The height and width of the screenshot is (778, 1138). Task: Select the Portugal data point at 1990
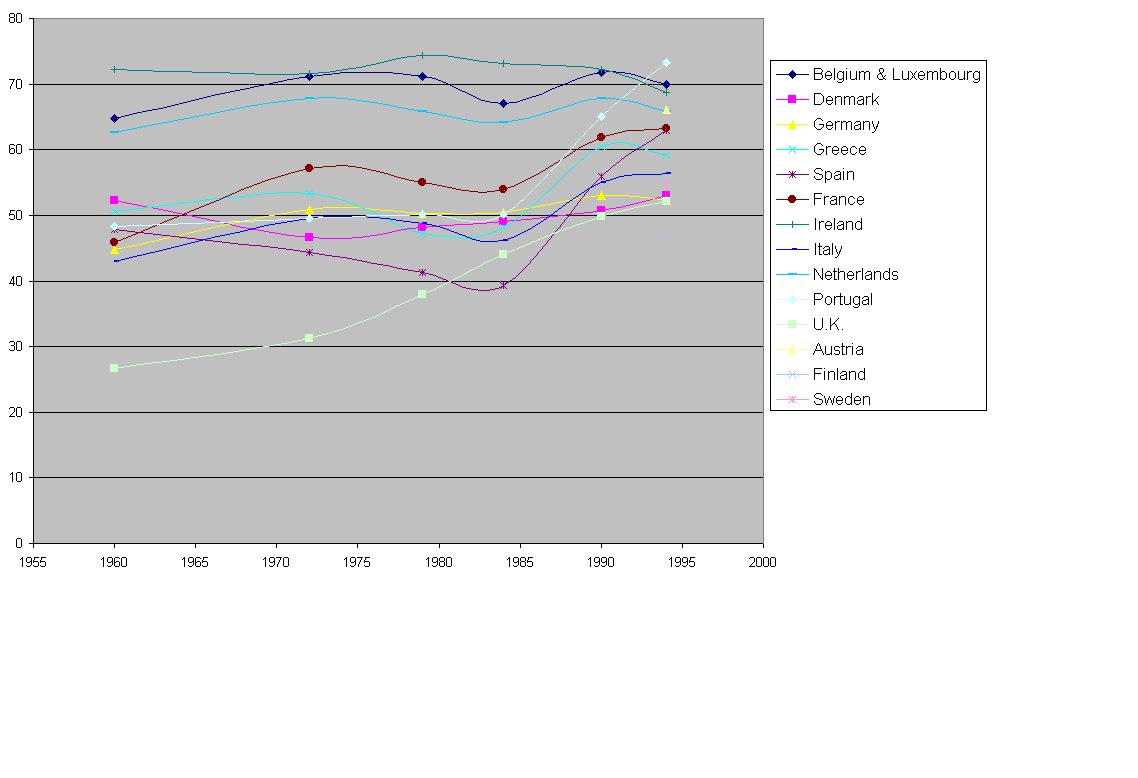click(x=601, y=117)
